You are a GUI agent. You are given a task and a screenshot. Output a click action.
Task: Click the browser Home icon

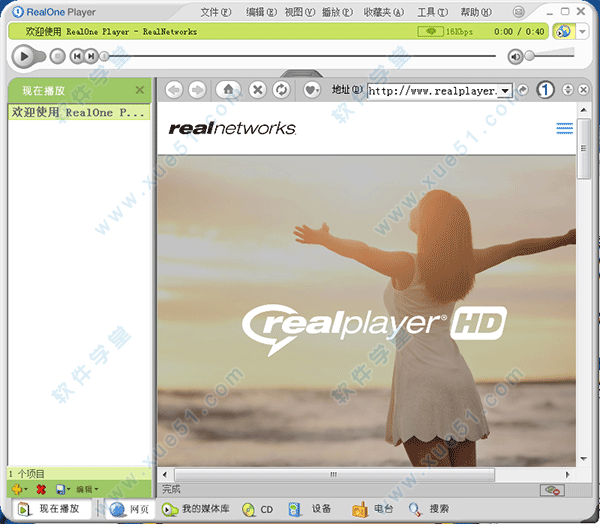tap(228, 90)
